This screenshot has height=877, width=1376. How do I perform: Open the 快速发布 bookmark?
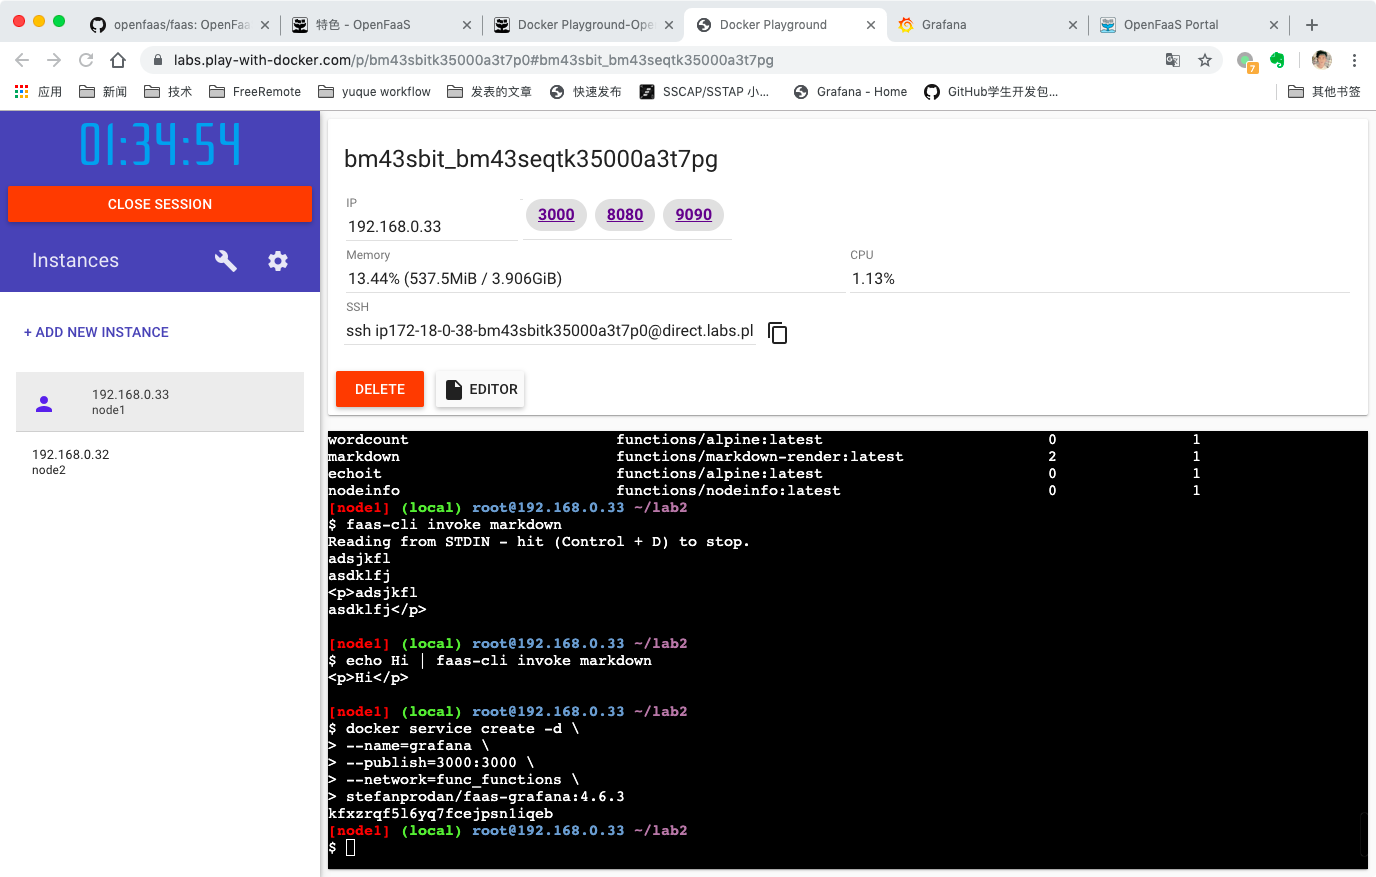coord(586,91)
